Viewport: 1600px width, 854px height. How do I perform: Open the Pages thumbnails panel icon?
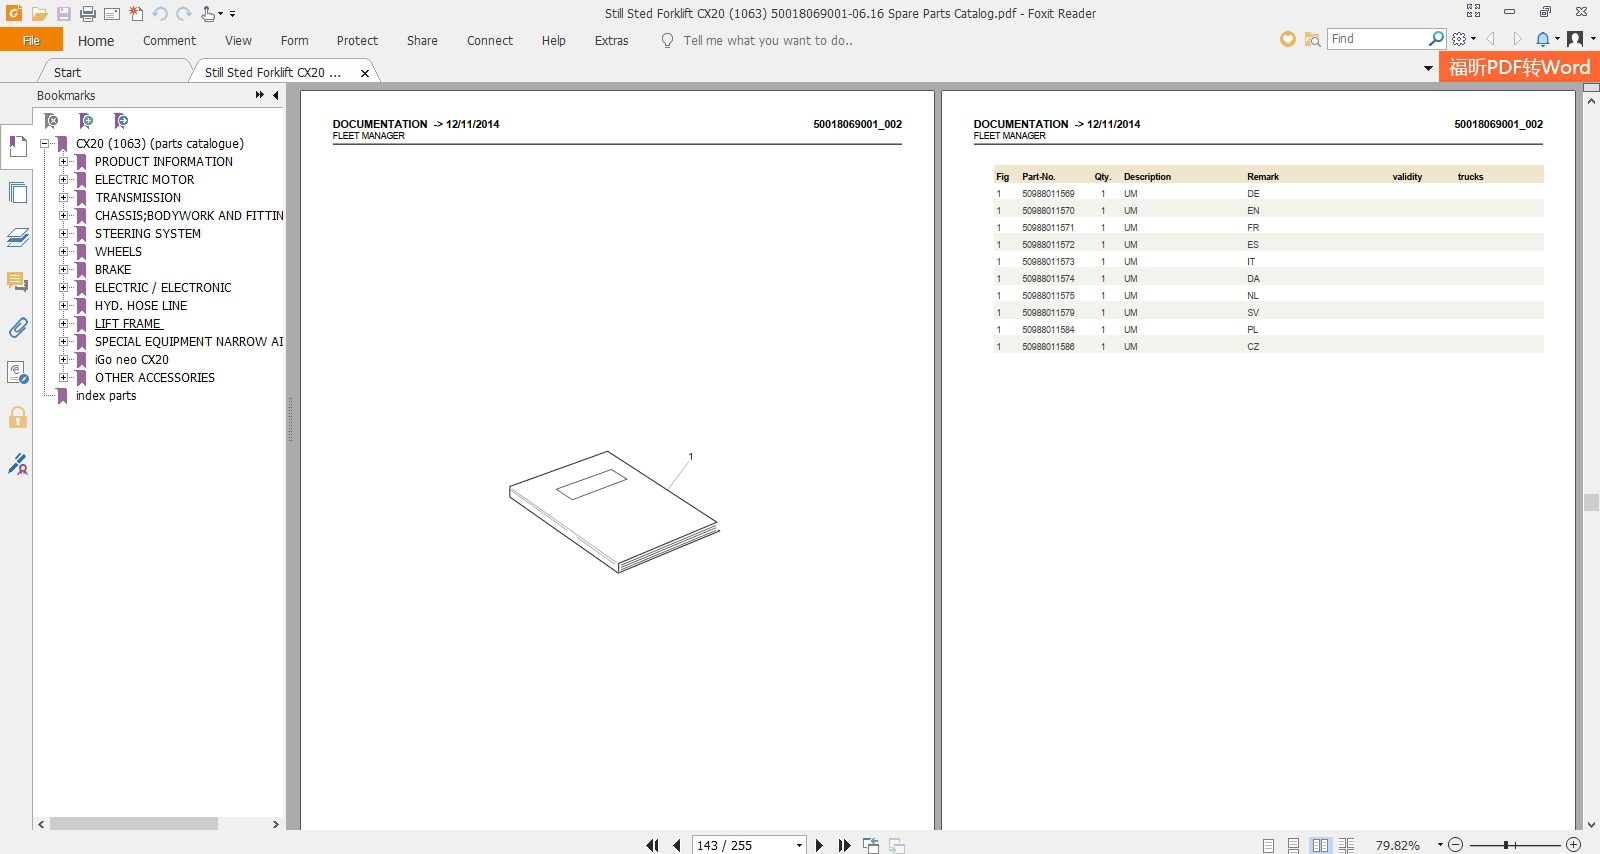(17, 193)
